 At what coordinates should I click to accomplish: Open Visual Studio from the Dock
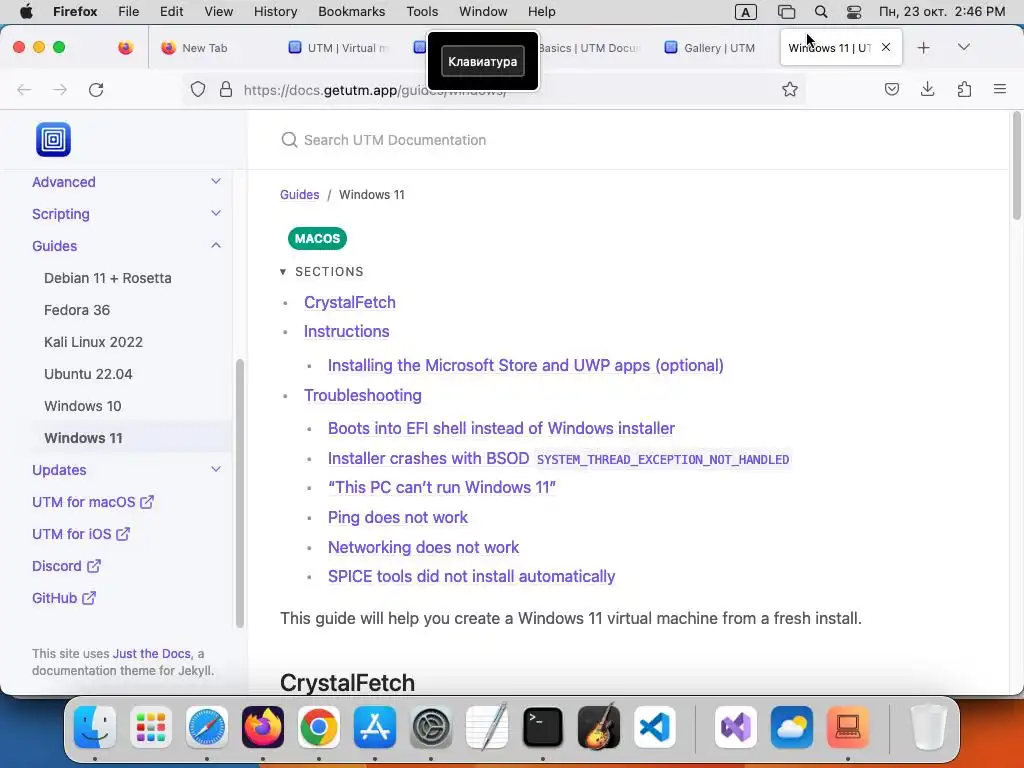point(736,727)
